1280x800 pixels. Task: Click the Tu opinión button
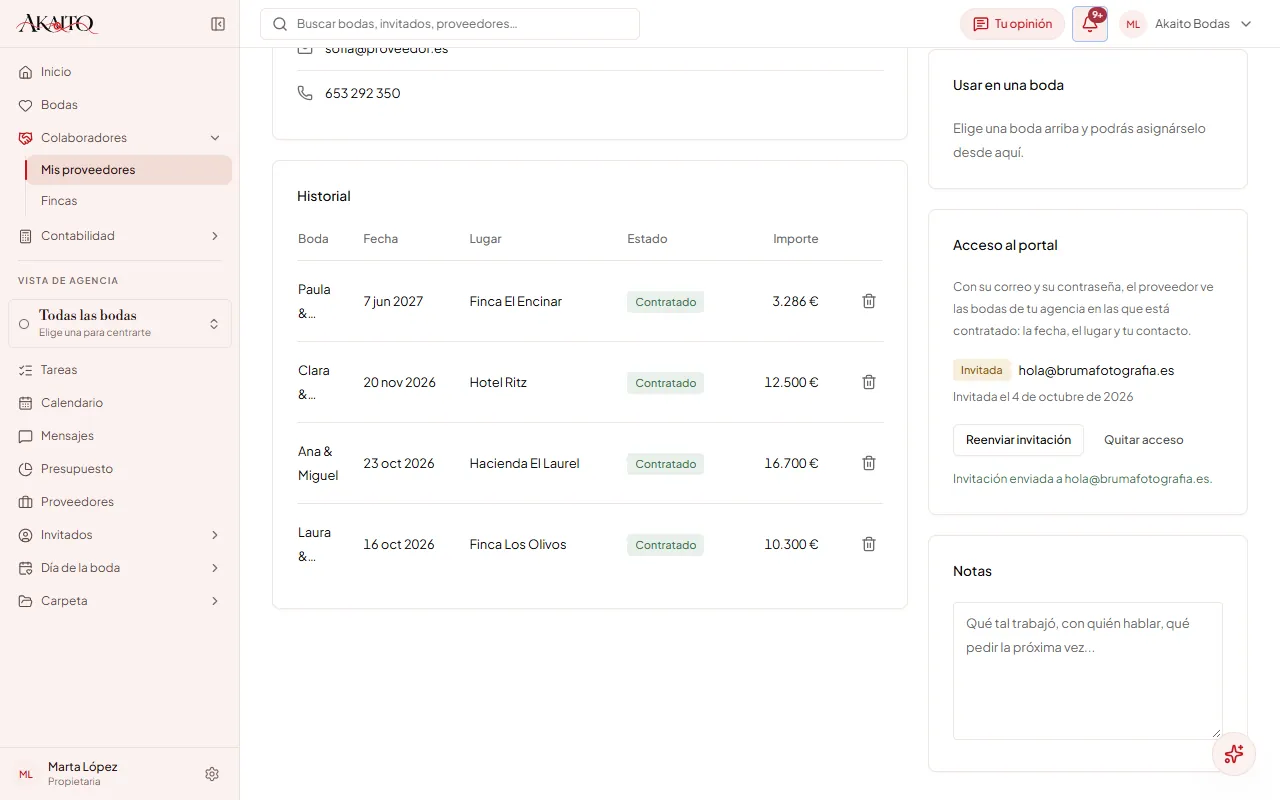pos(1012,24)
